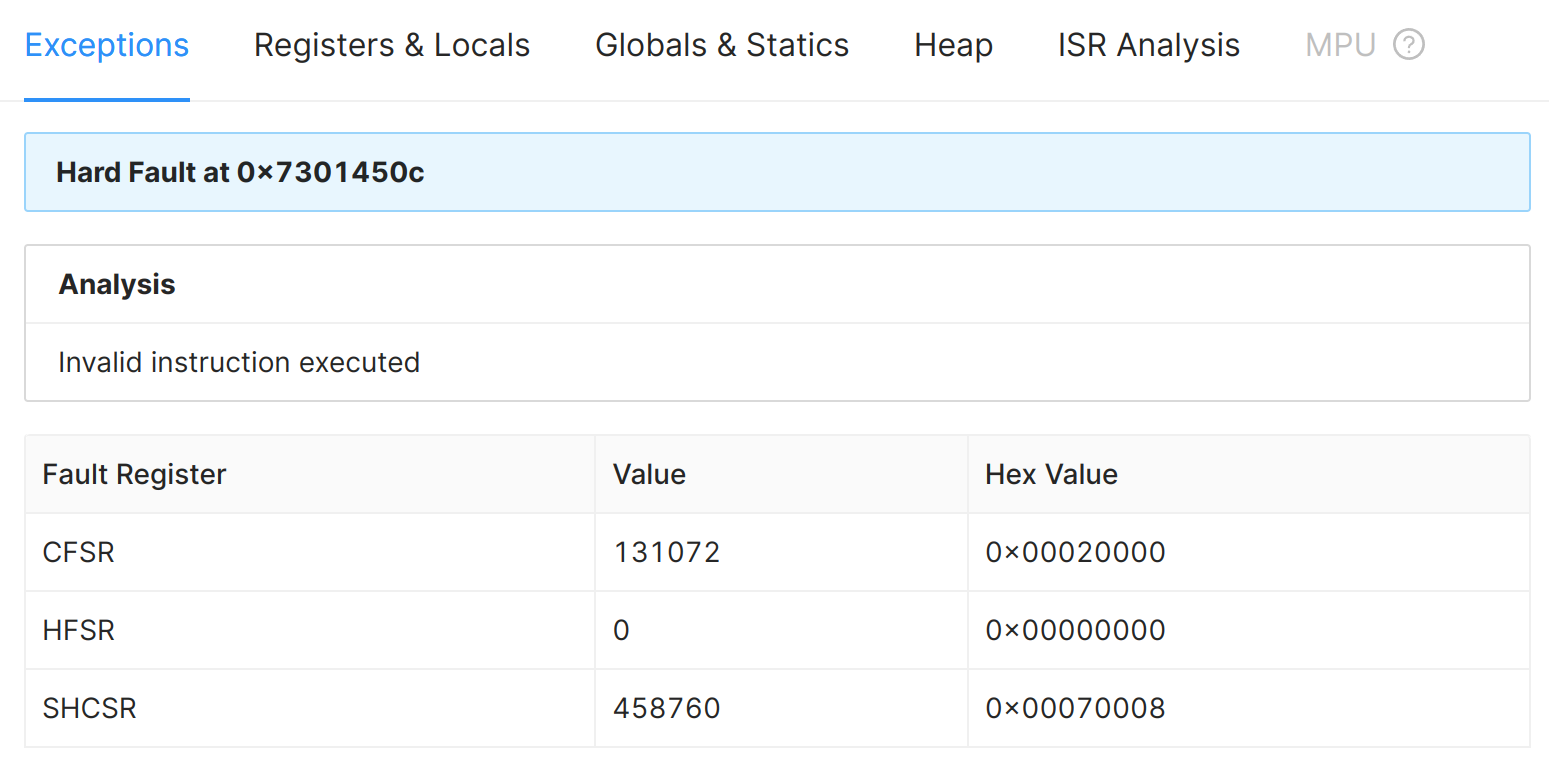This screenshot has height=773, width=1549.
Task: Click the Invalid instruction executed message
Action: pos(239,362)
